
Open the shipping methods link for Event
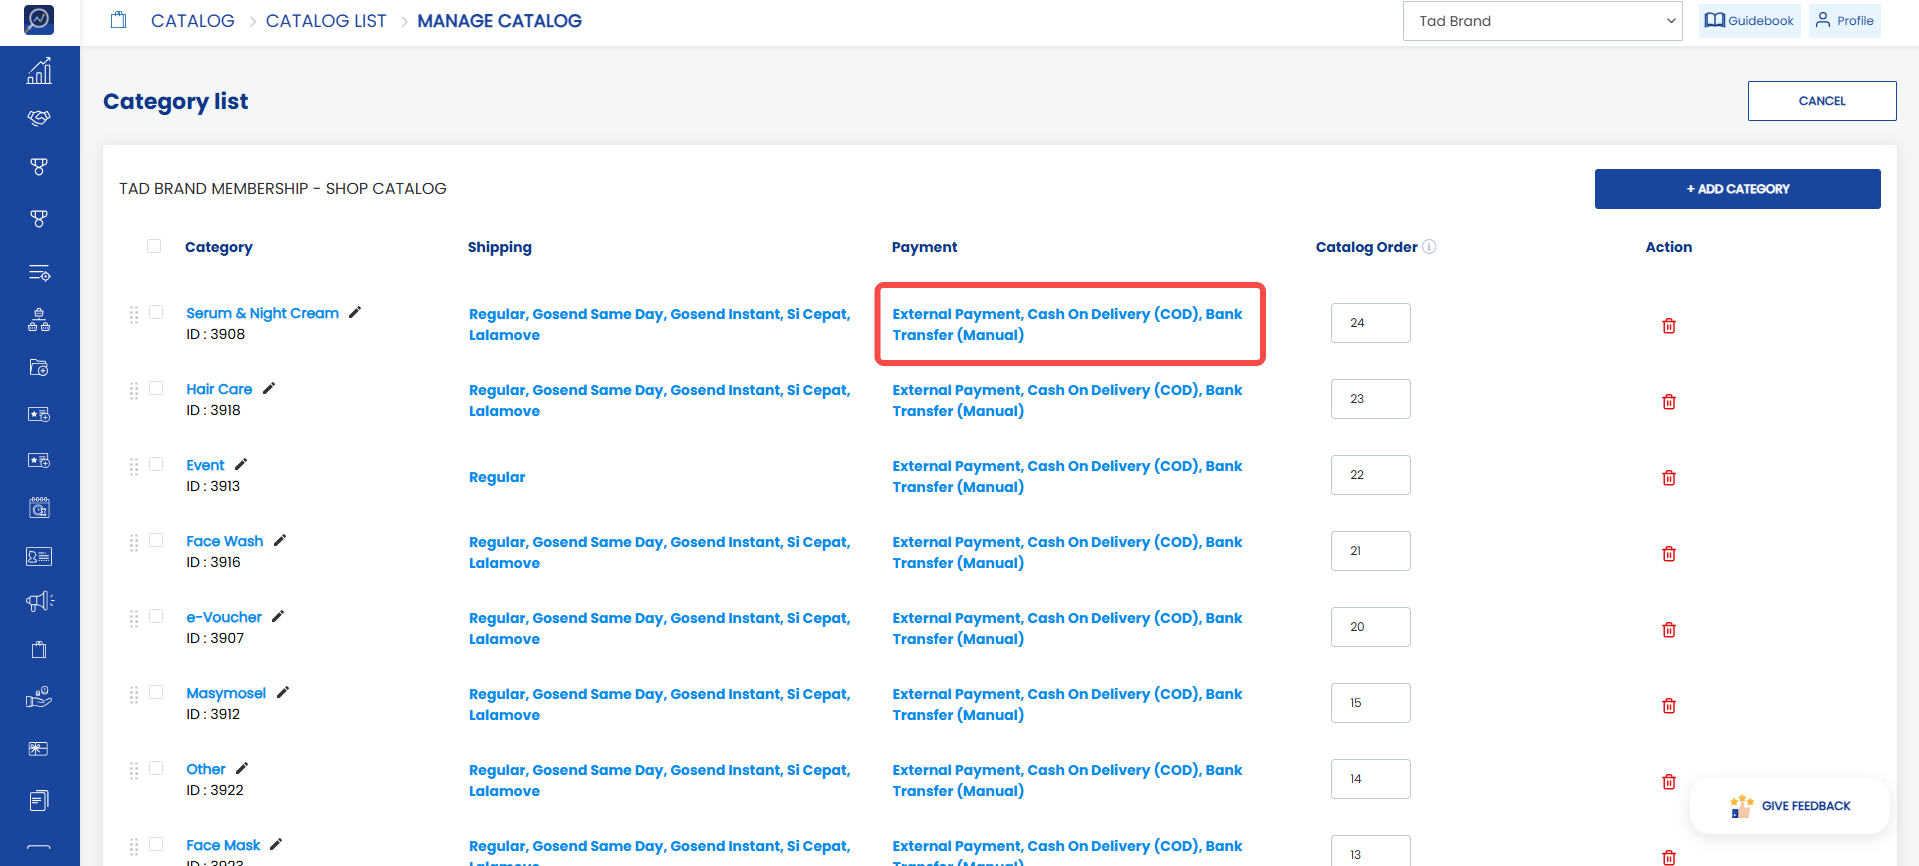(497, 477)
